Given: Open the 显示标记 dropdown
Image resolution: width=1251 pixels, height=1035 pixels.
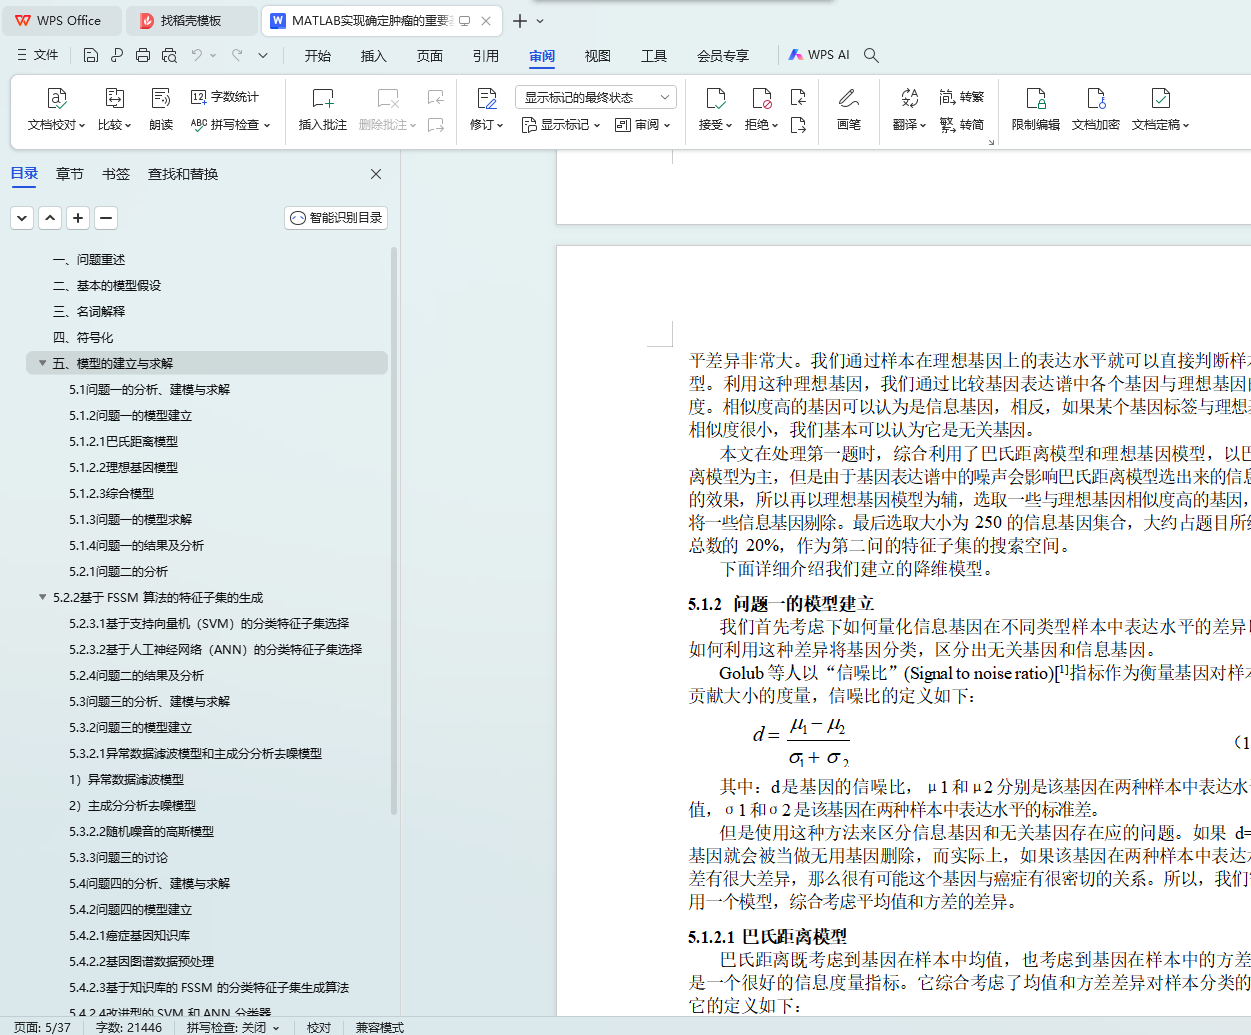Looking at the screenshot, I should 560,125.
